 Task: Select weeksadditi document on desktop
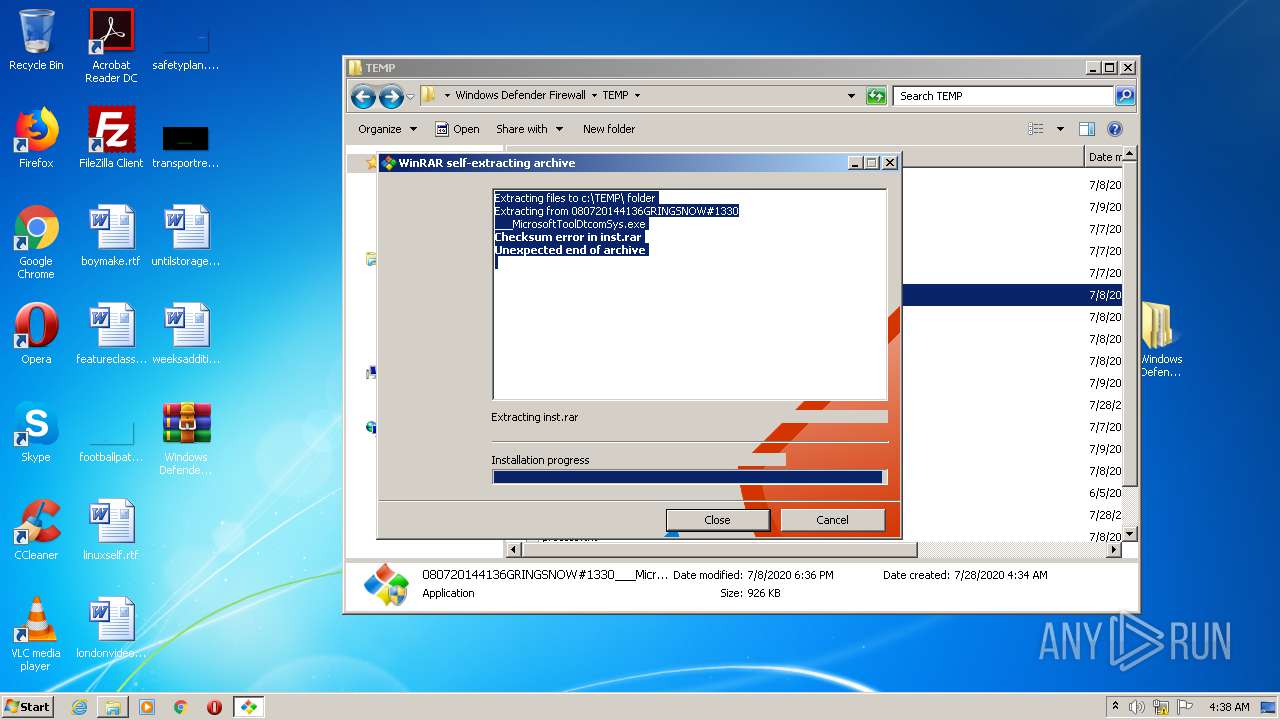[x=186, y=335]
